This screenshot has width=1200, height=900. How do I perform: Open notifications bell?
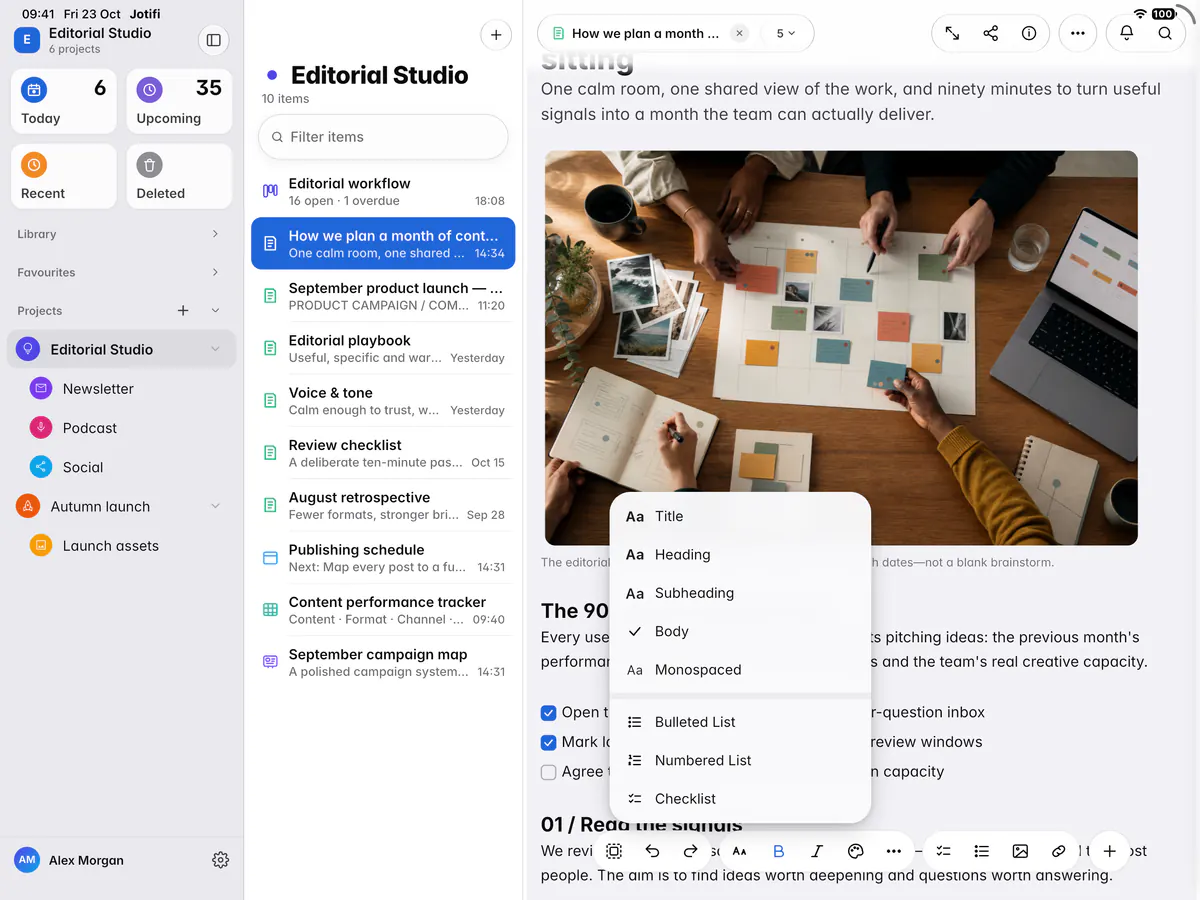(x=1126, y=33)
